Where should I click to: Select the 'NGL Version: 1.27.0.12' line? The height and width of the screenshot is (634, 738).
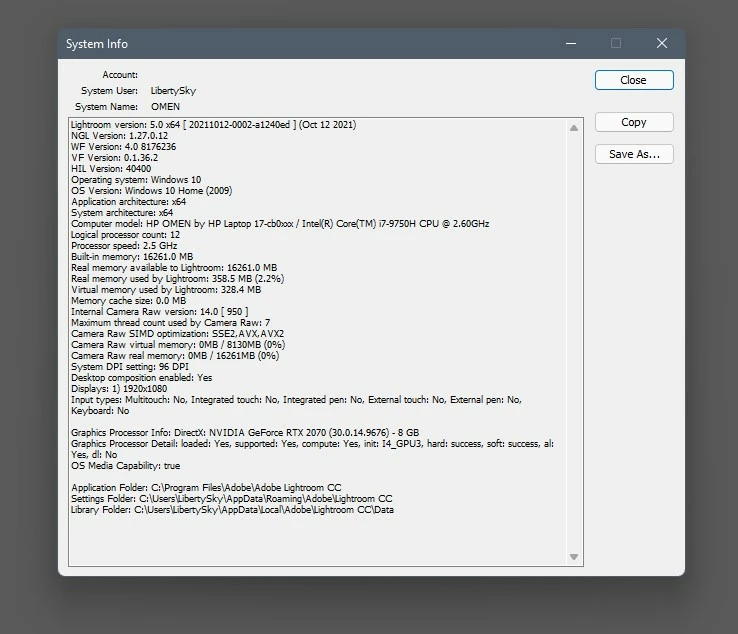[120, 136]
